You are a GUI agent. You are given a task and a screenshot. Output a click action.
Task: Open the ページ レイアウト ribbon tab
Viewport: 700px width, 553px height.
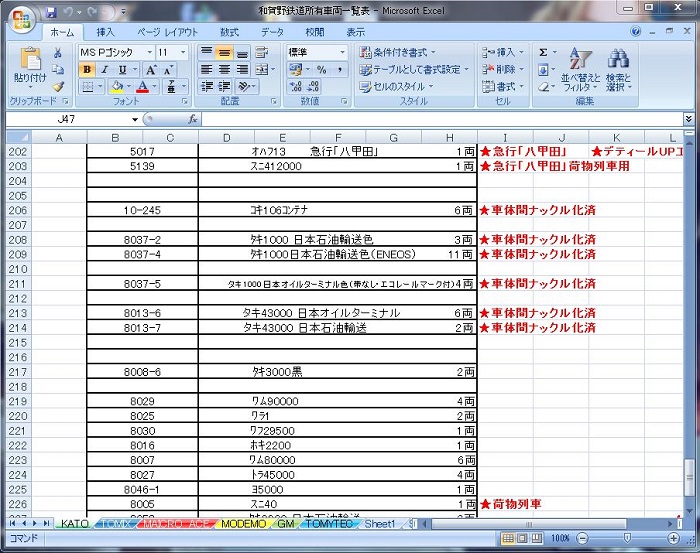pos(167,32)
